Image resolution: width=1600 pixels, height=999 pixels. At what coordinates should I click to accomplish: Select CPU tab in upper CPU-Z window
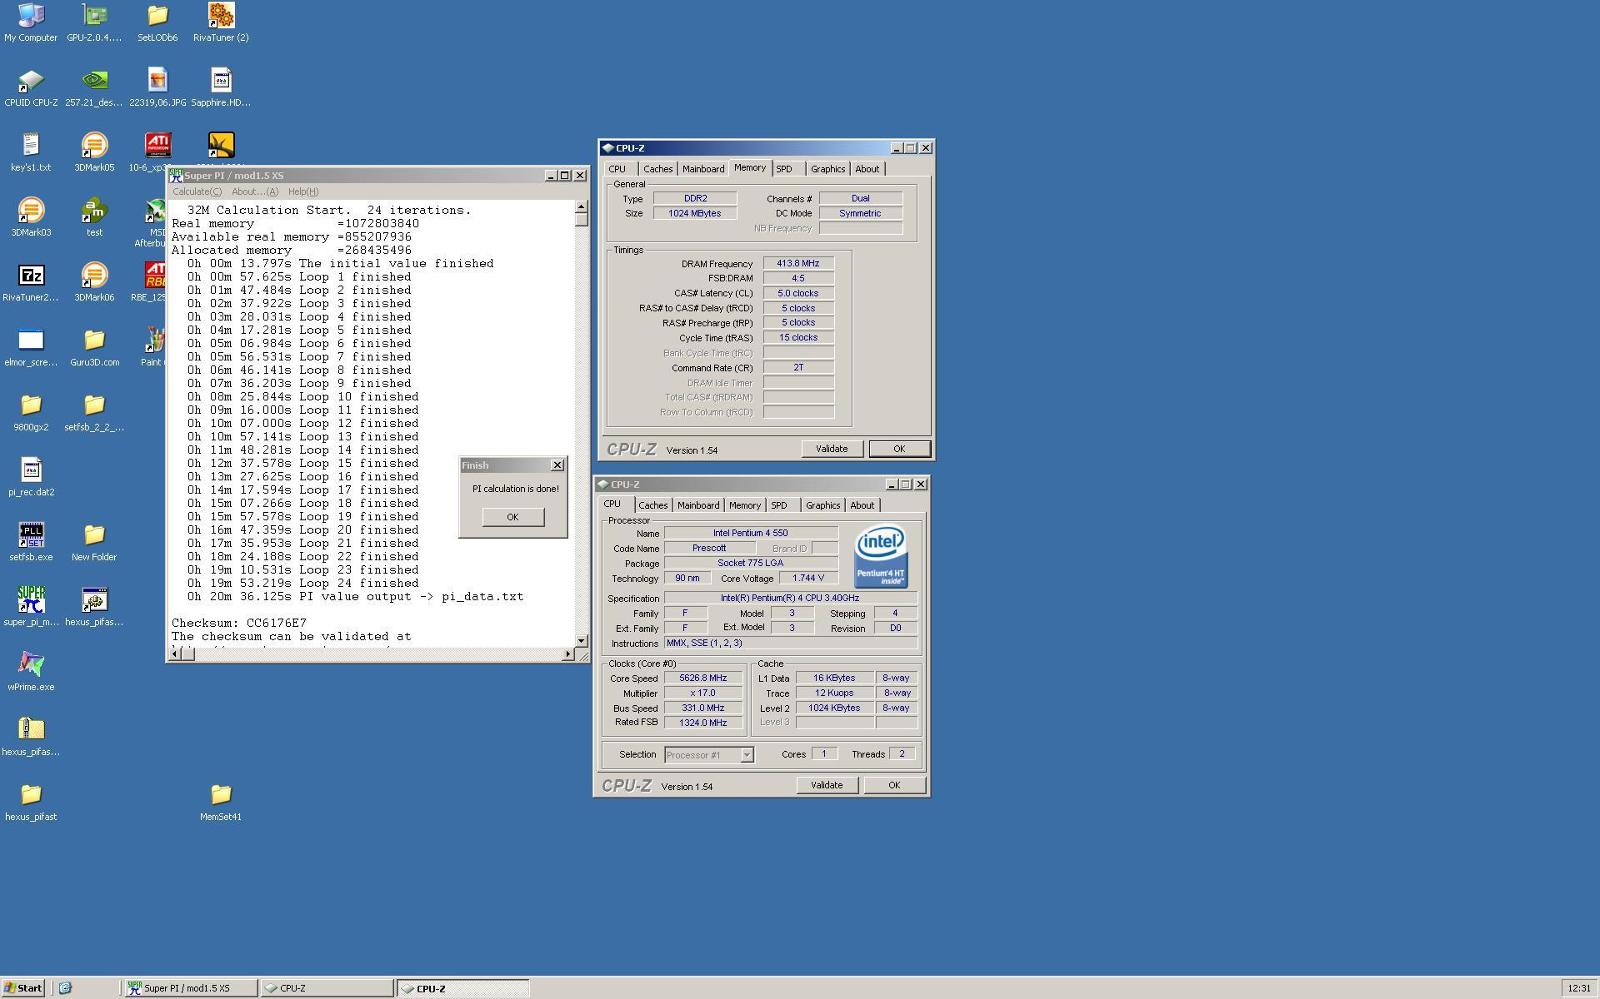tap(617, 169)
